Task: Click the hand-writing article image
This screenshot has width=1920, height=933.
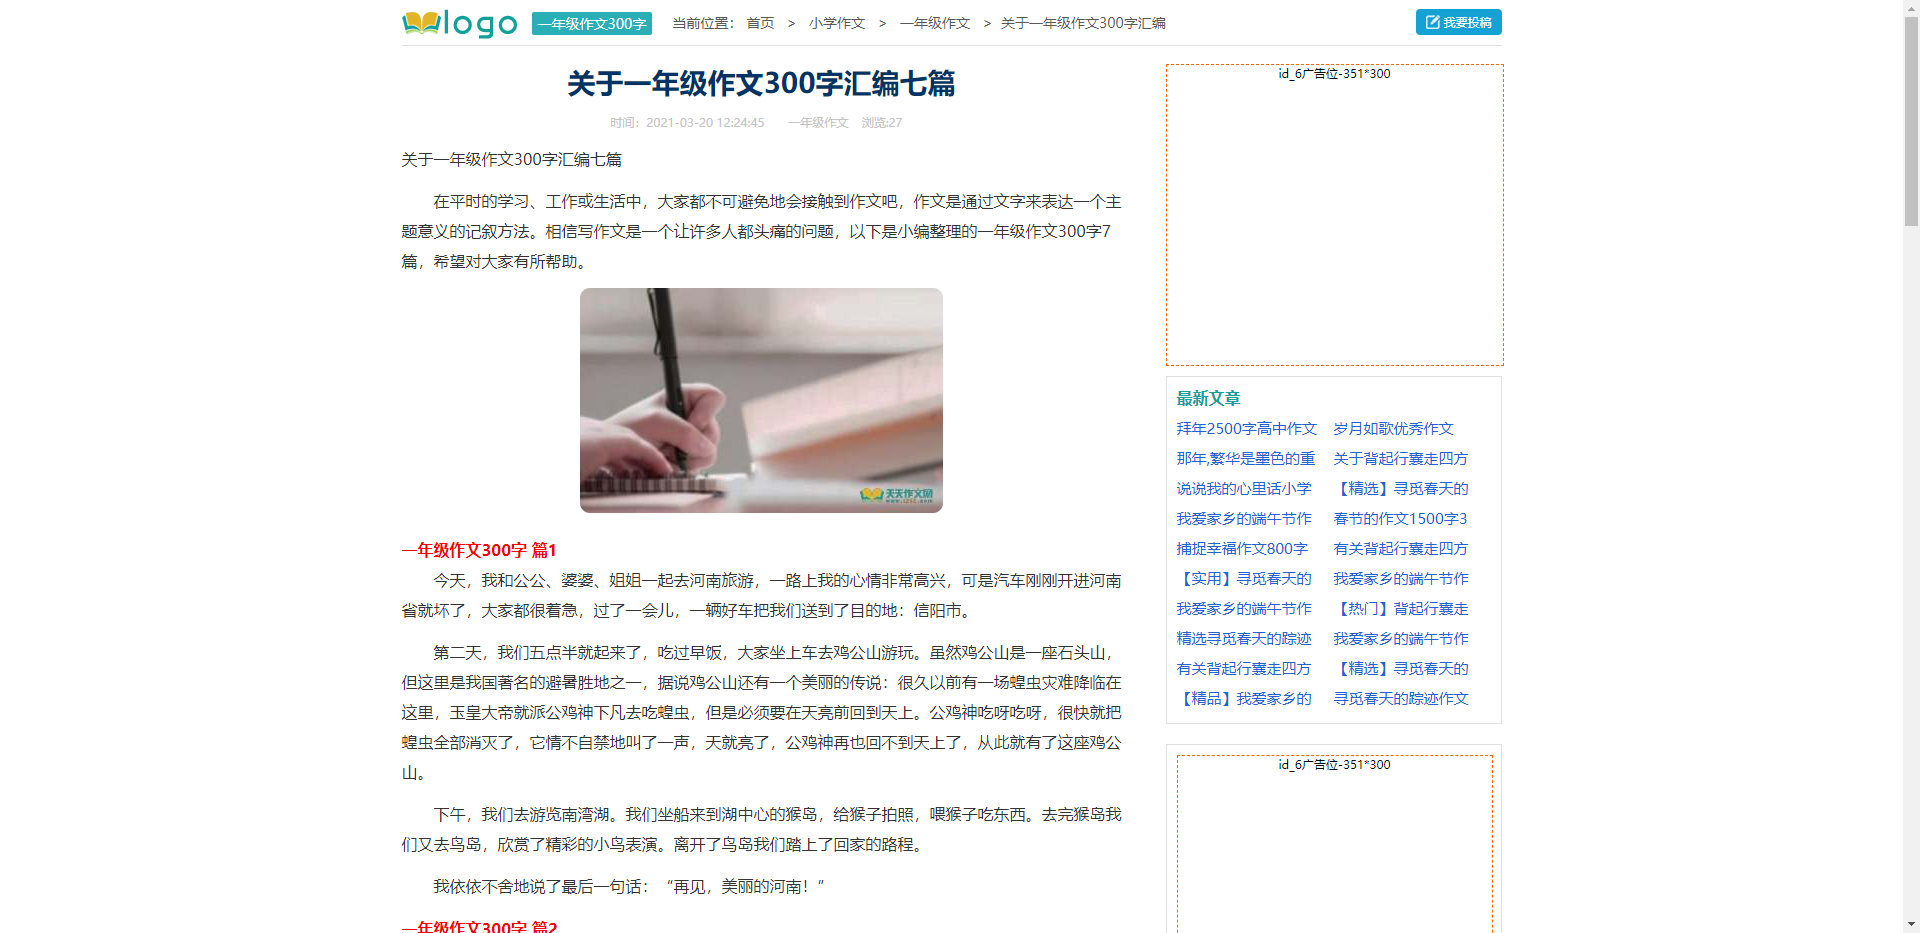Action: pos(761,400)
